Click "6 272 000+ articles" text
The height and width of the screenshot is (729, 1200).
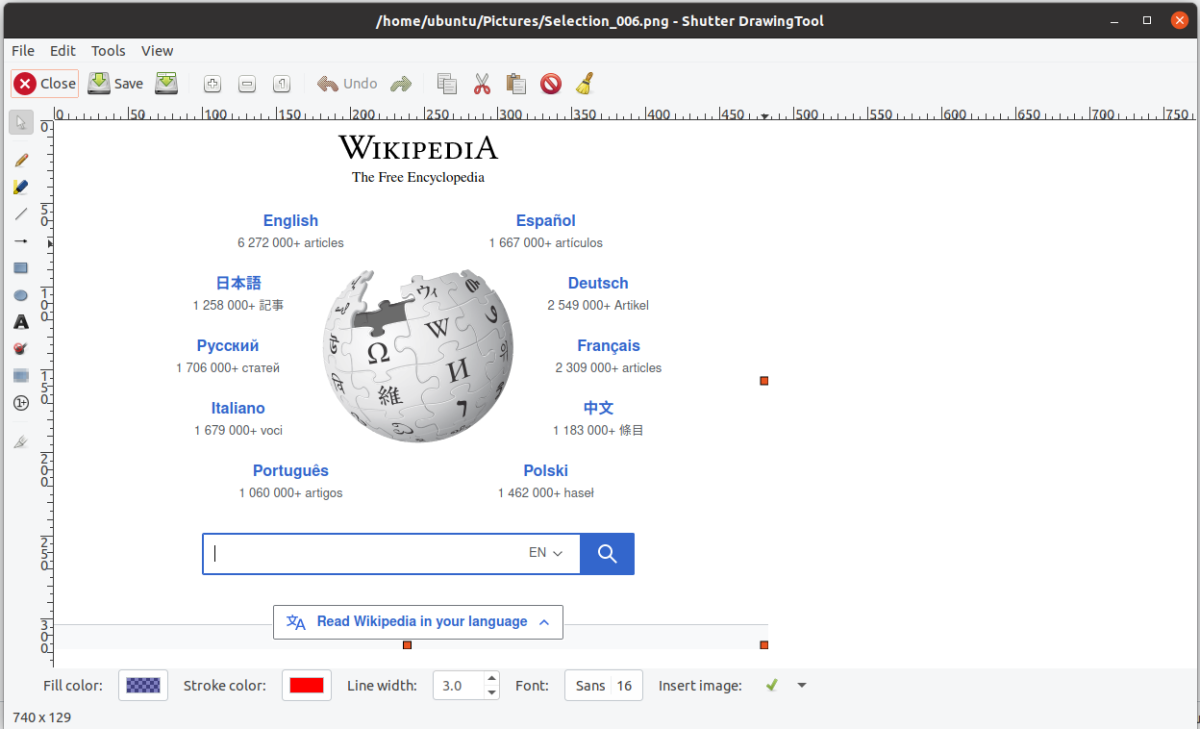(x=291, y=243)
